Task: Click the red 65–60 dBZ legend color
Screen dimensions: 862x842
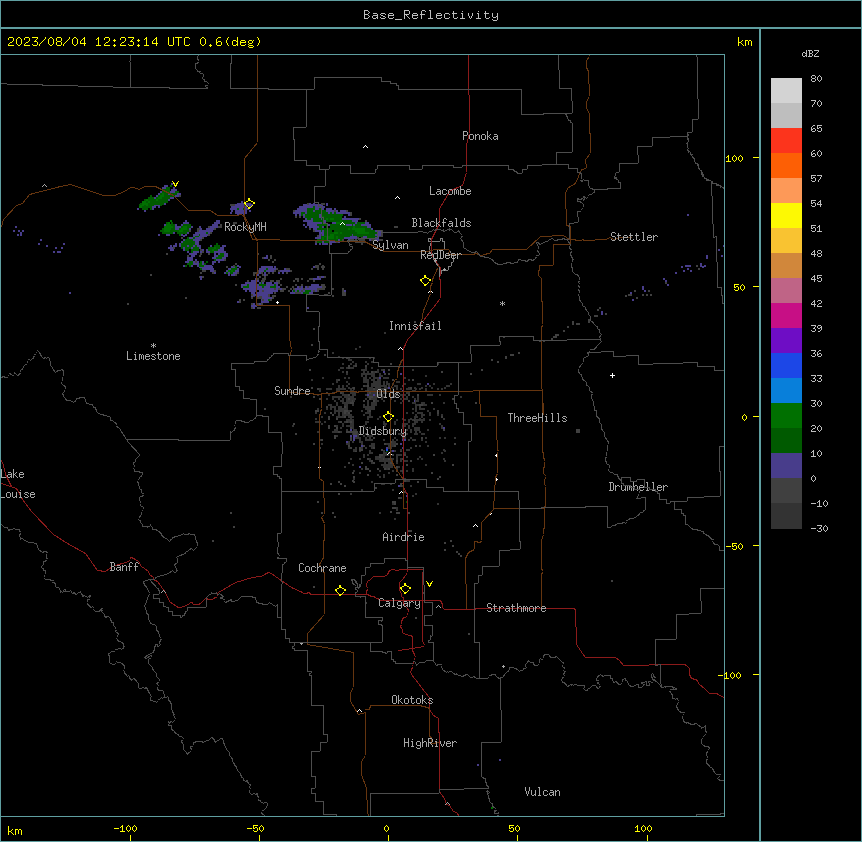Action: coord(786,141)
